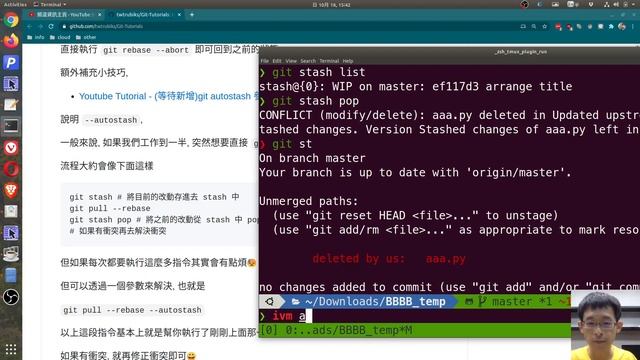Reload the GitHub page in Chrome
Image resolution: width=640 pixels, height=360 pixels.
coord(51,26)
